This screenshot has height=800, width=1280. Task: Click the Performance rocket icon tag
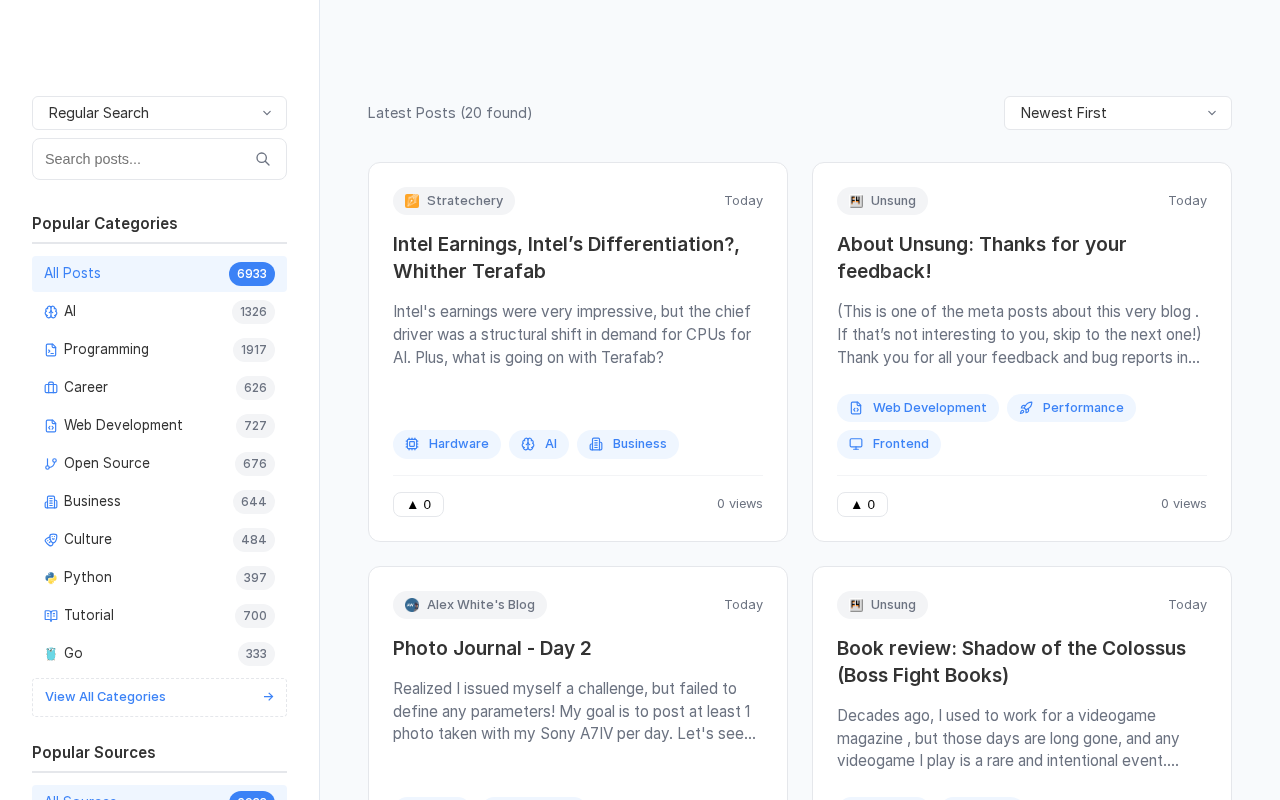(1026, 408)
